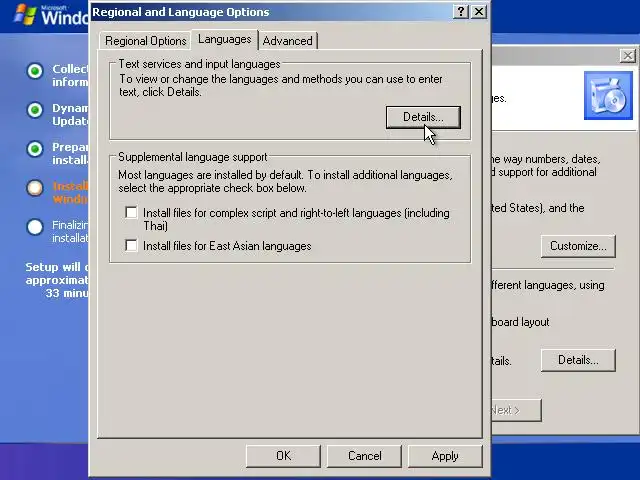This screenshot has height=480, width=640.
Task: Apply the language settings
Action: 445,456
